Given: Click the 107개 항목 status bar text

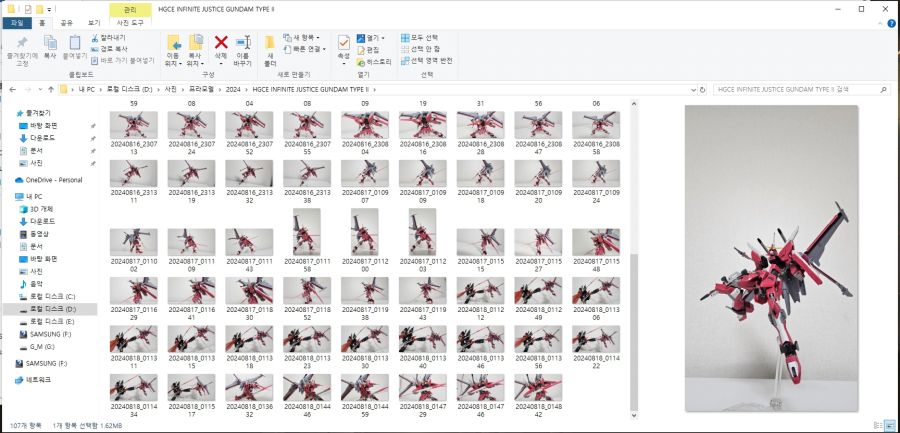Looking at the screenshot, I should [x=25, y=427].
